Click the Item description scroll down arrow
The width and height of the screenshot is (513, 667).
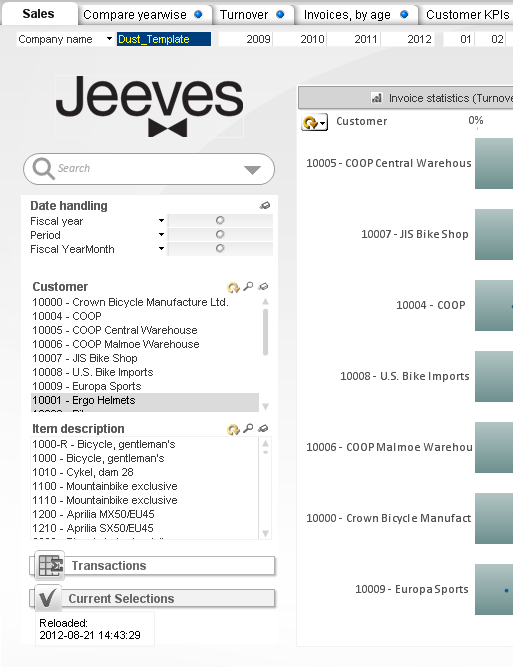[265, 533]
